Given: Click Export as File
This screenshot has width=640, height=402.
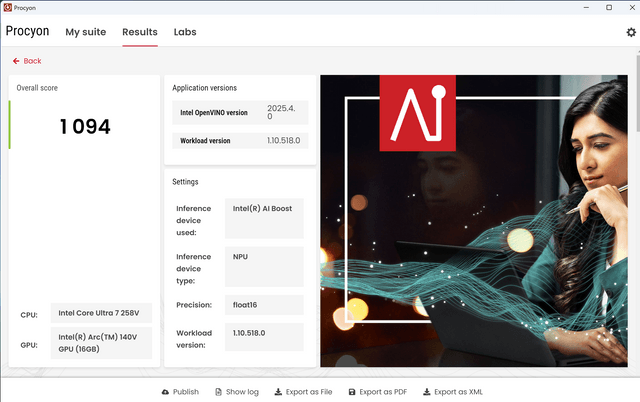Looking at the screenshot, I should coord(303,392).
